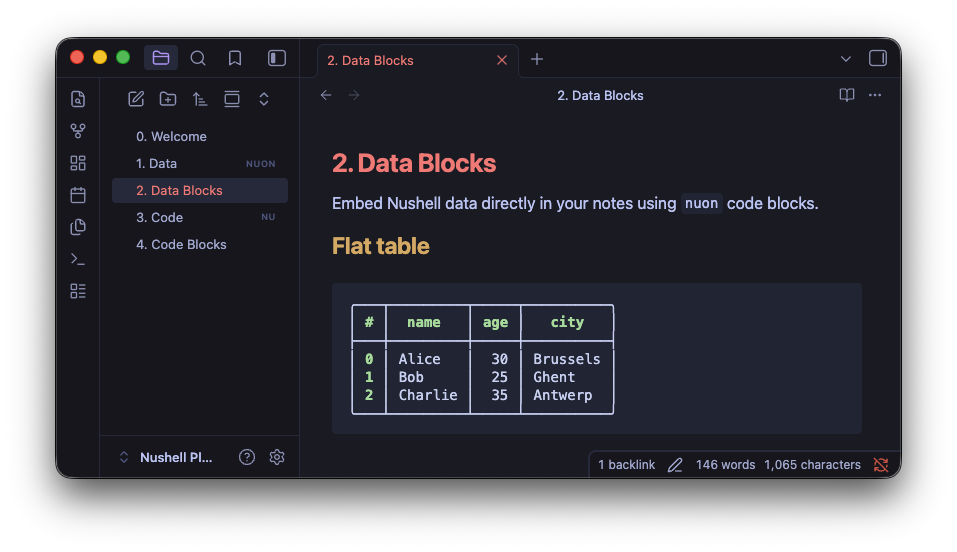Open the search pane icon
Screen dimensions: 957x552
coord(198,58)
